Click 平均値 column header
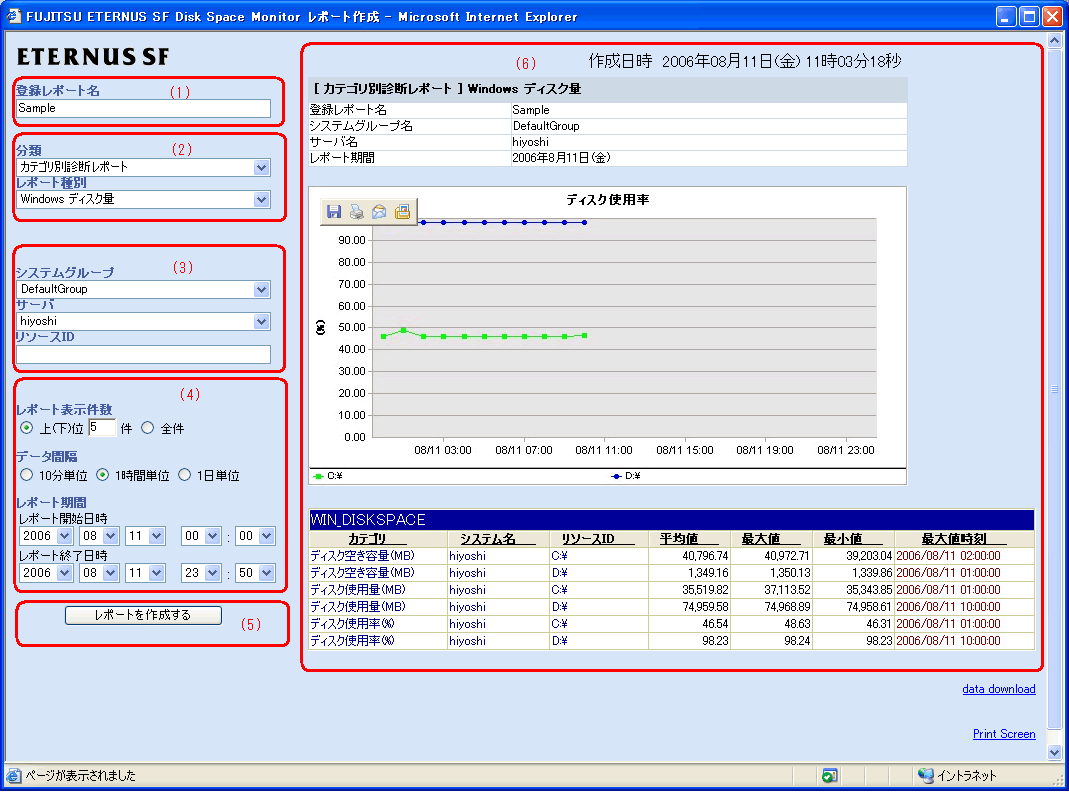This screenshot has height=793, width=1069. [679, 539]
